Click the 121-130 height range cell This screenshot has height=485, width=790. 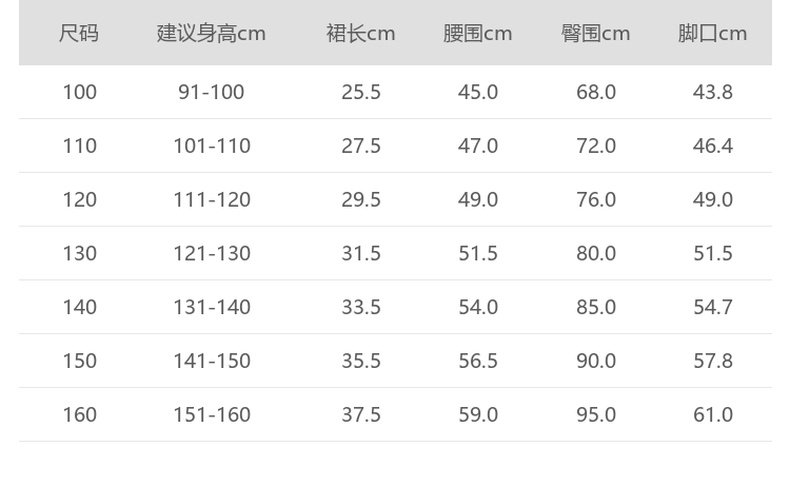pos(211,253)
